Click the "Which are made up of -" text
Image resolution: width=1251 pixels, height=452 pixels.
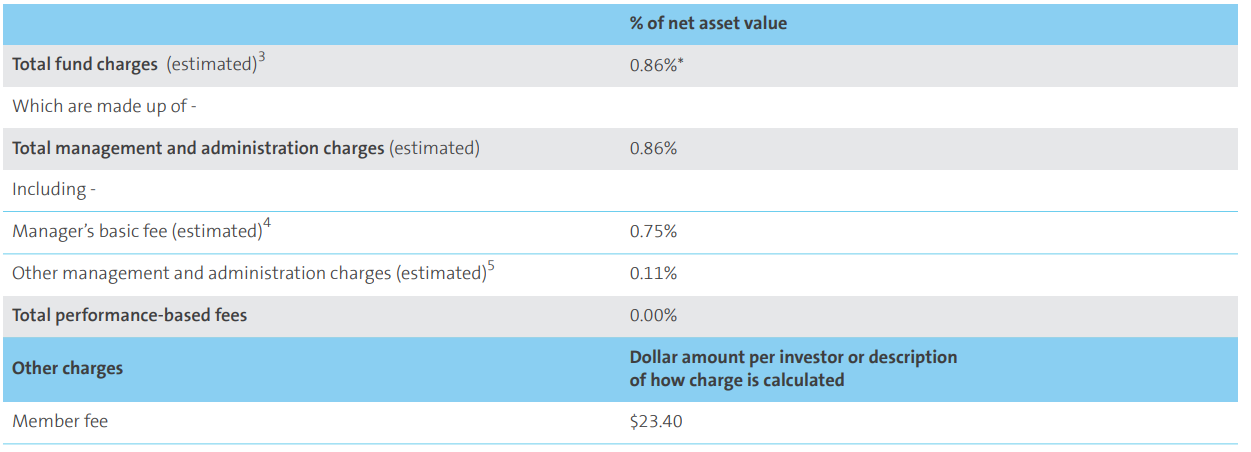[104, 106]
